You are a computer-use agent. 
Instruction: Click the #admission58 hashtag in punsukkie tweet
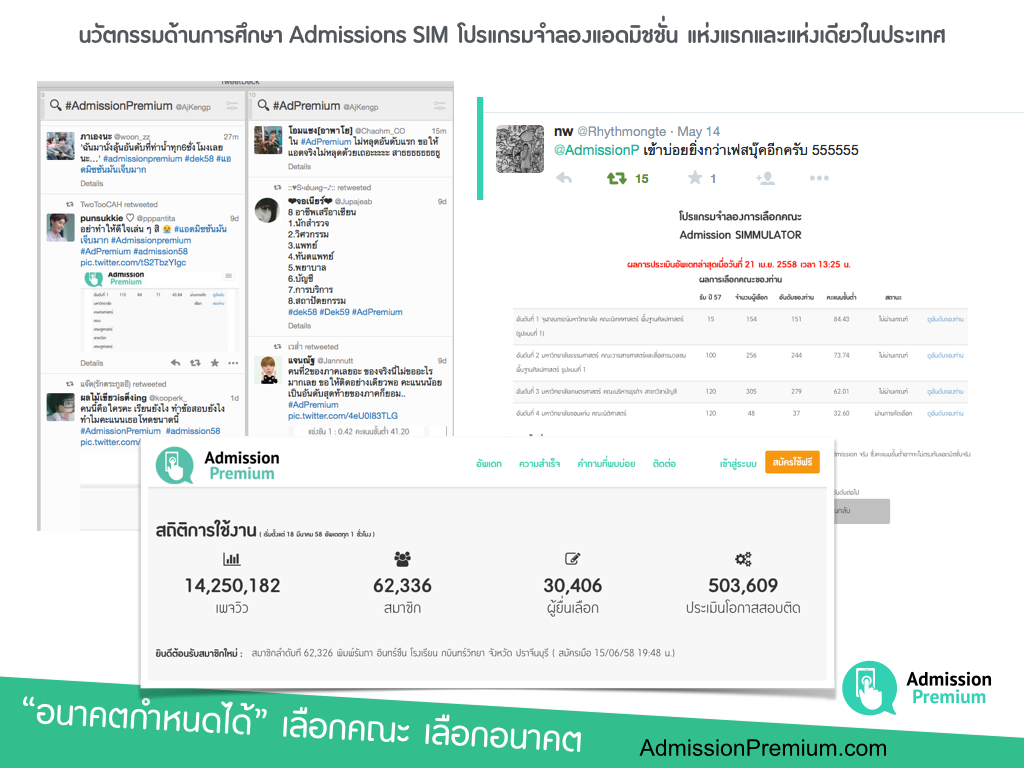161,251
